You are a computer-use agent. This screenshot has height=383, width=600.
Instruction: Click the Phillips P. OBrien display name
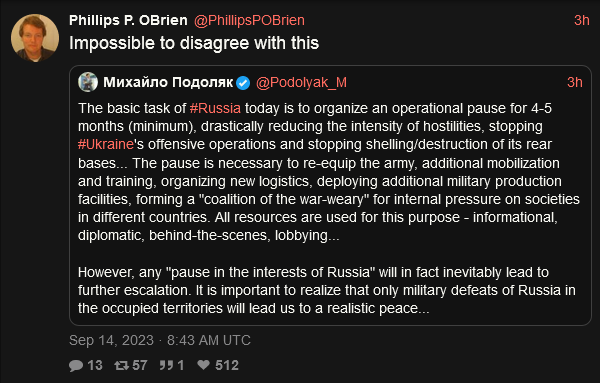click(128, 20)
